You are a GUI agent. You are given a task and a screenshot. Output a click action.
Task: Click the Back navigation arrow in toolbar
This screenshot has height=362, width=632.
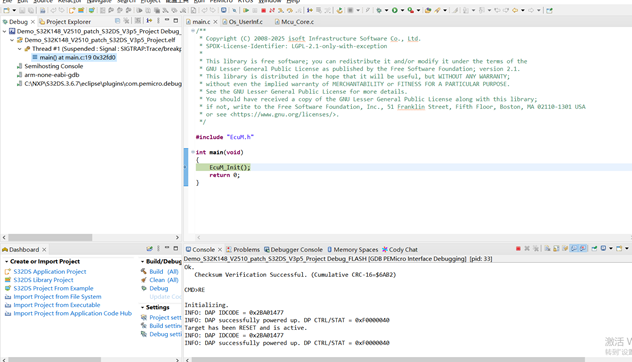pyautogui.click(x=515, y=10)
